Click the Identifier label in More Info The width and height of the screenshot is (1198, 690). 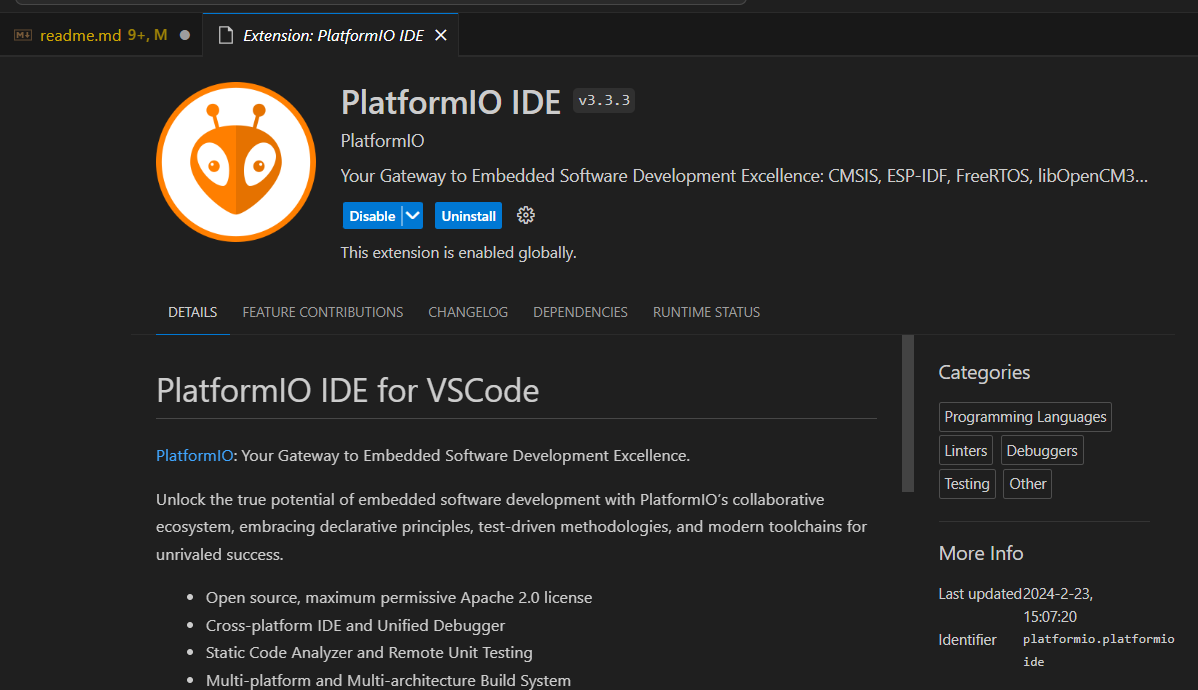tap(967, 640)
